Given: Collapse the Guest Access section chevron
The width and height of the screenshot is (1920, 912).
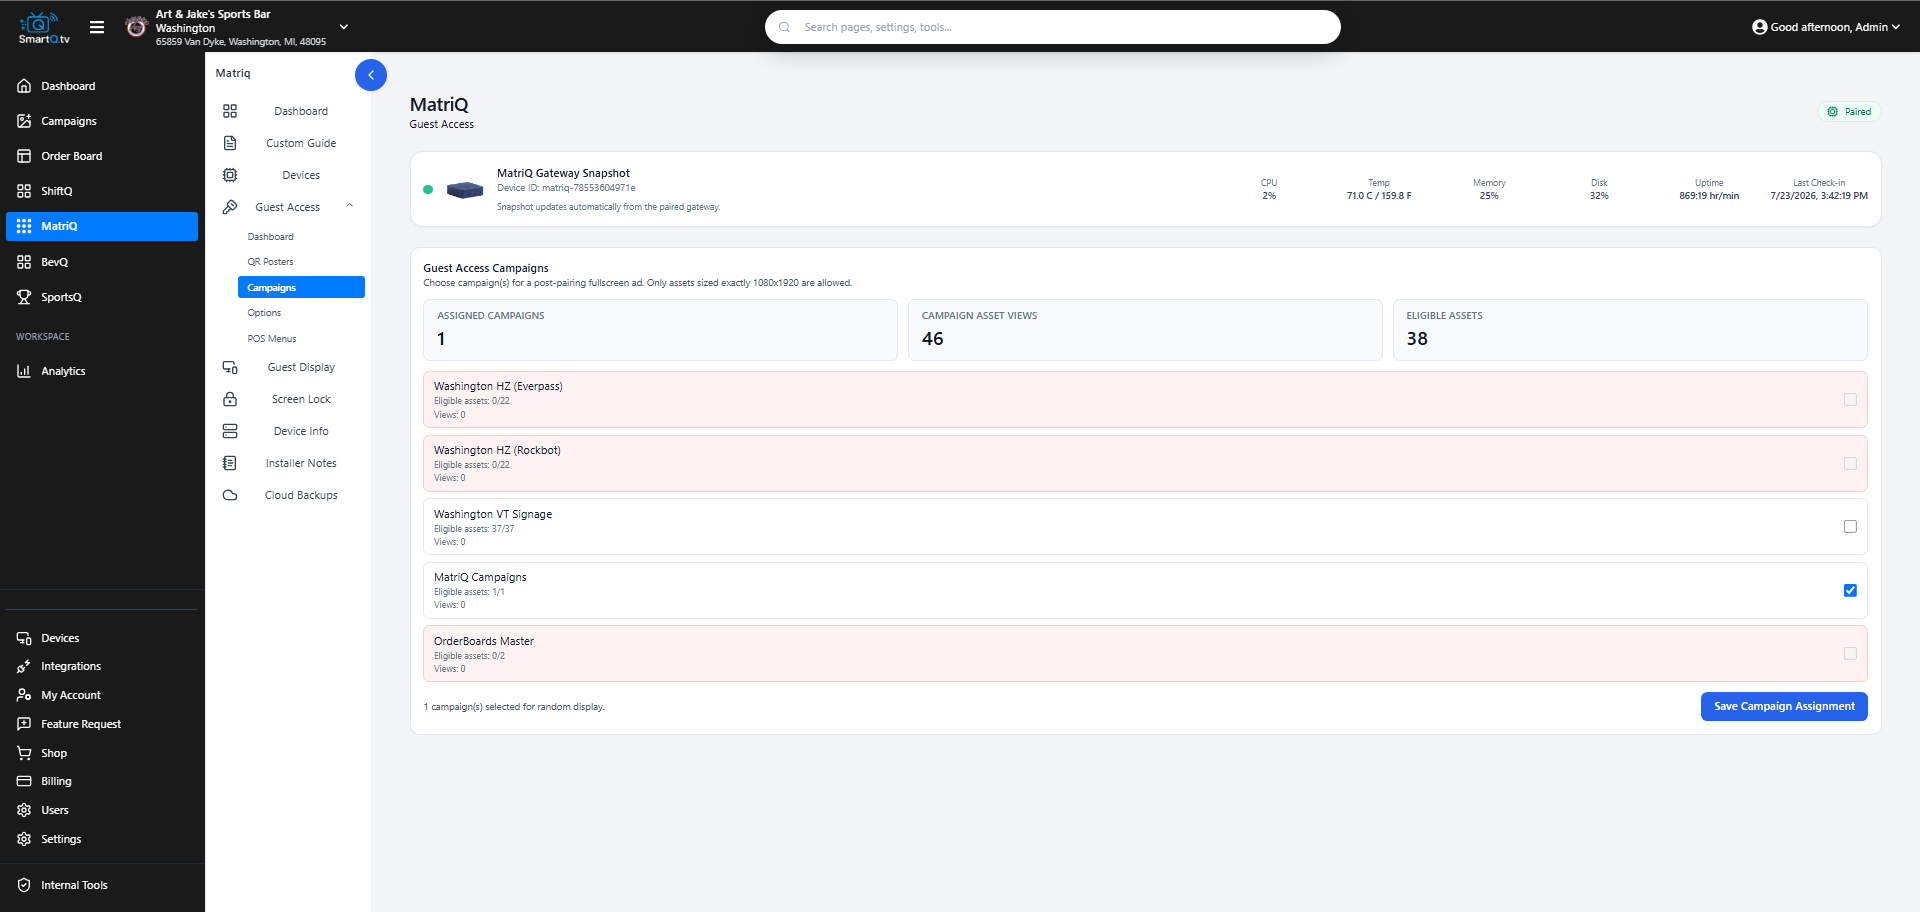Looking at the screenshot, I should coord(350,206).
